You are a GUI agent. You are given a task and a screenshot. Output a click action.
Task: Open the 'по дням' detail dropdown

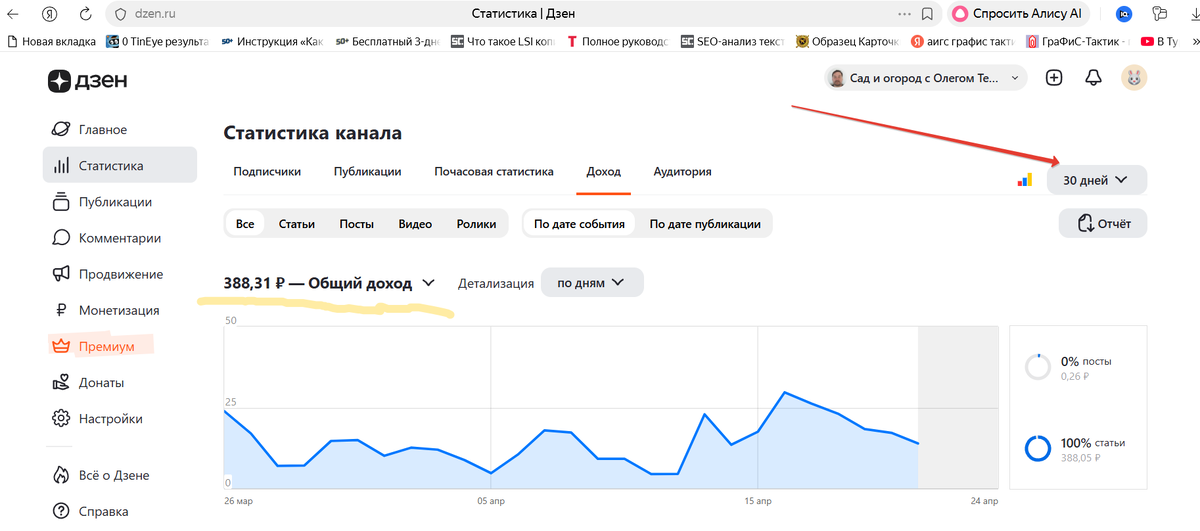(592, 283)
